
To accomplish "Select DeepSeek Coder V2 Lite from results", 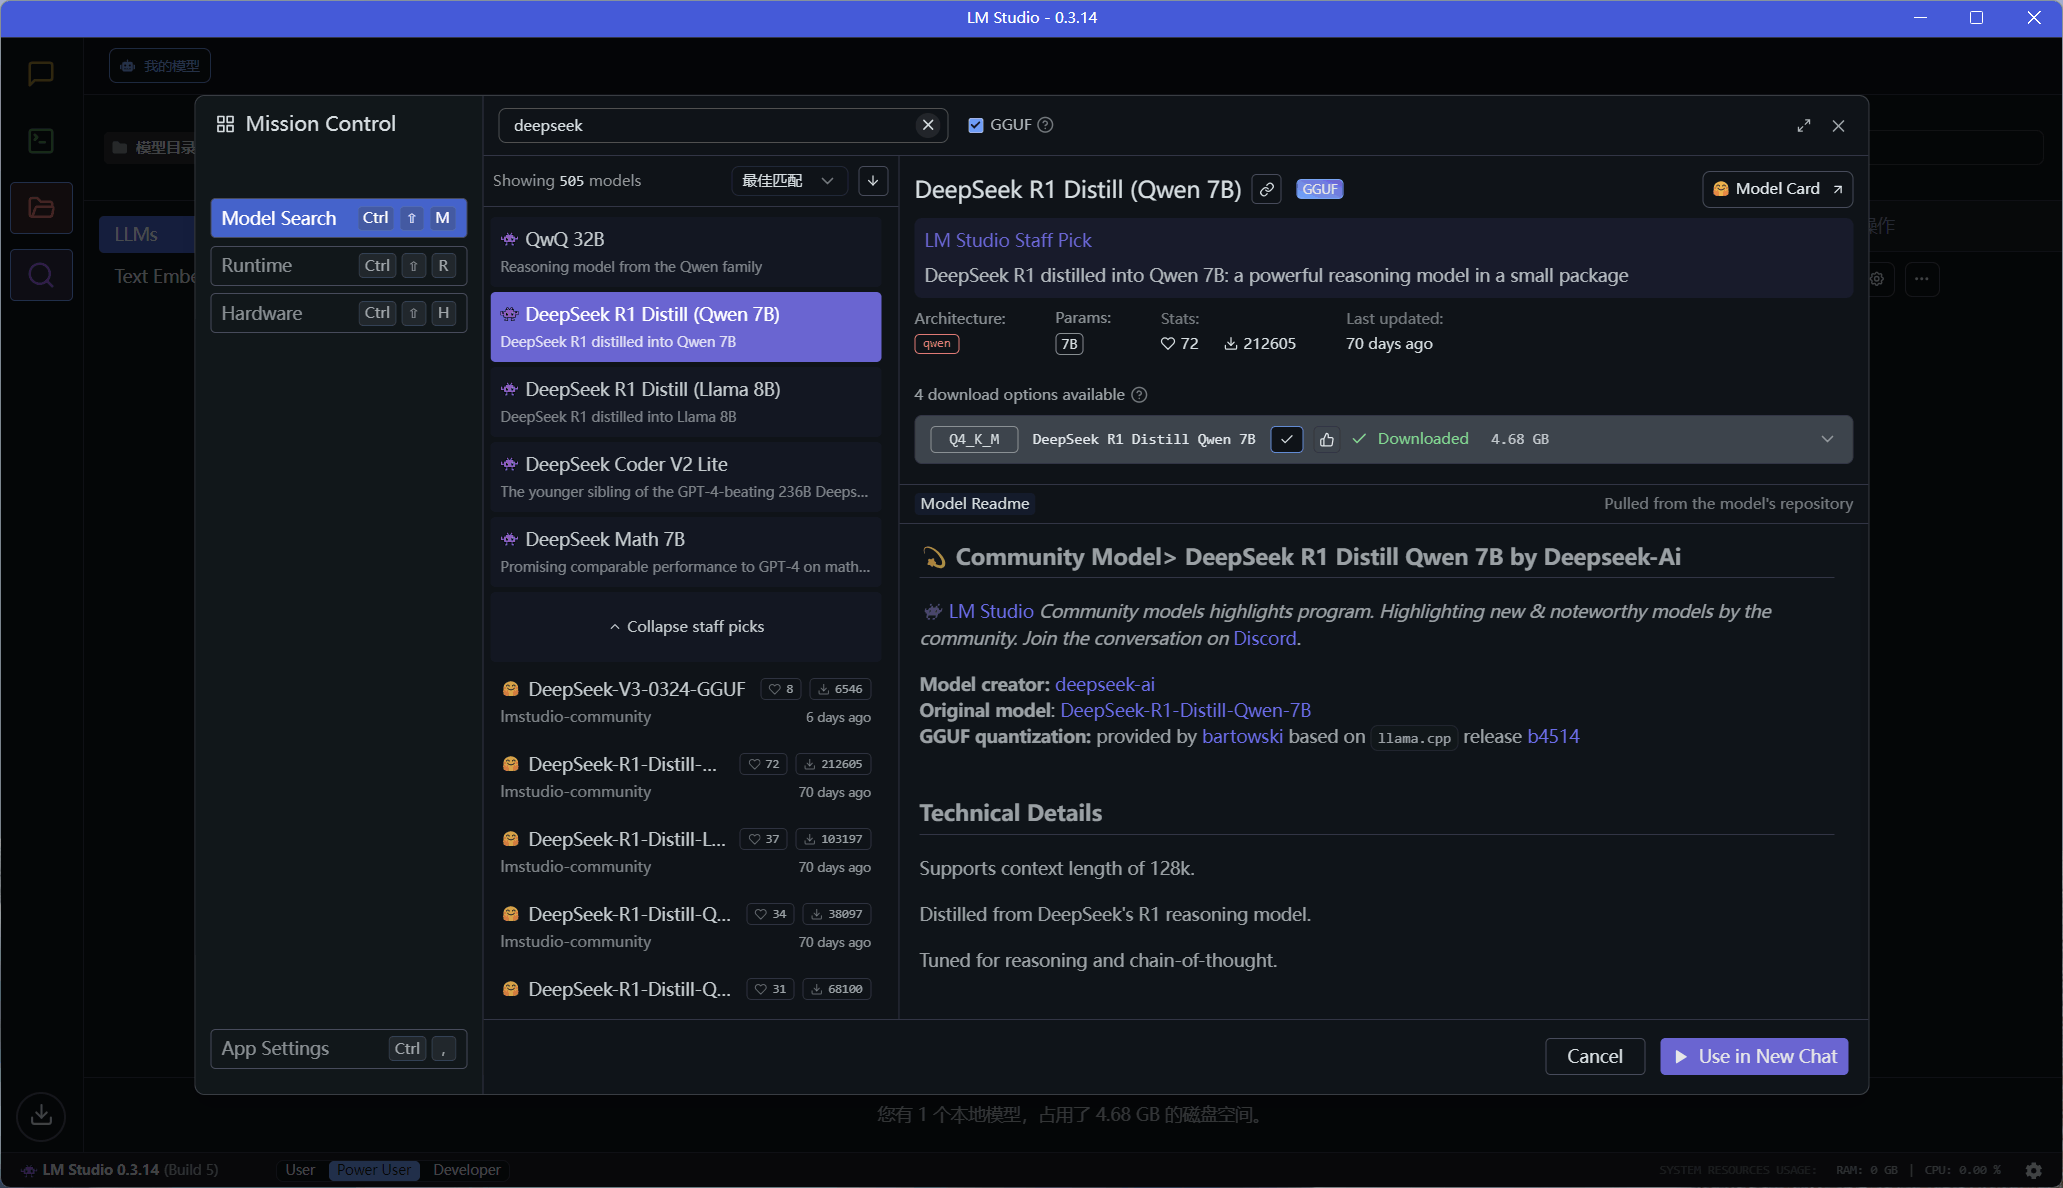I will (x=686, y=477).
